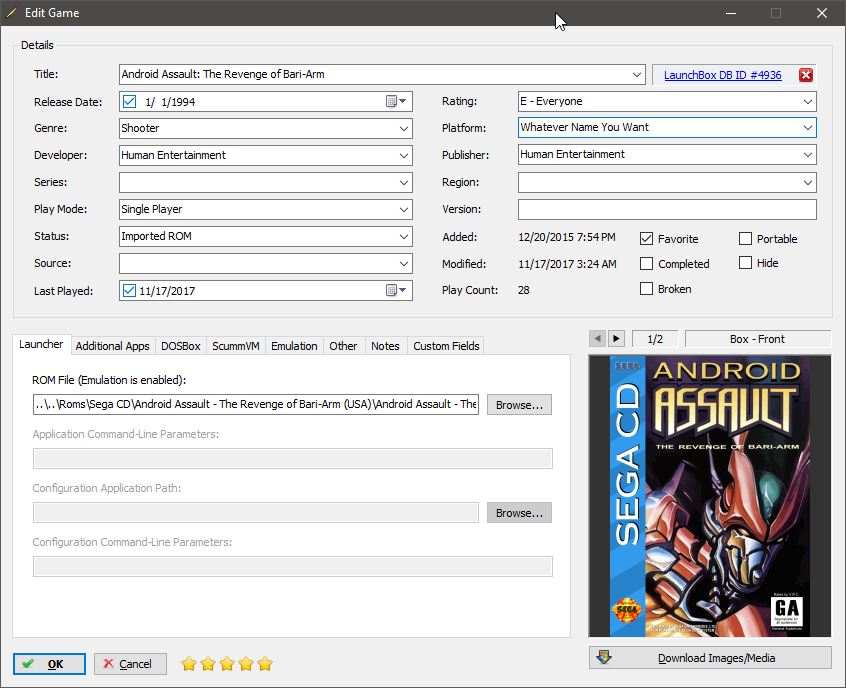Viewport: 846px width, 688px height.
Task: Click the OK button
Action: [49, 664]
